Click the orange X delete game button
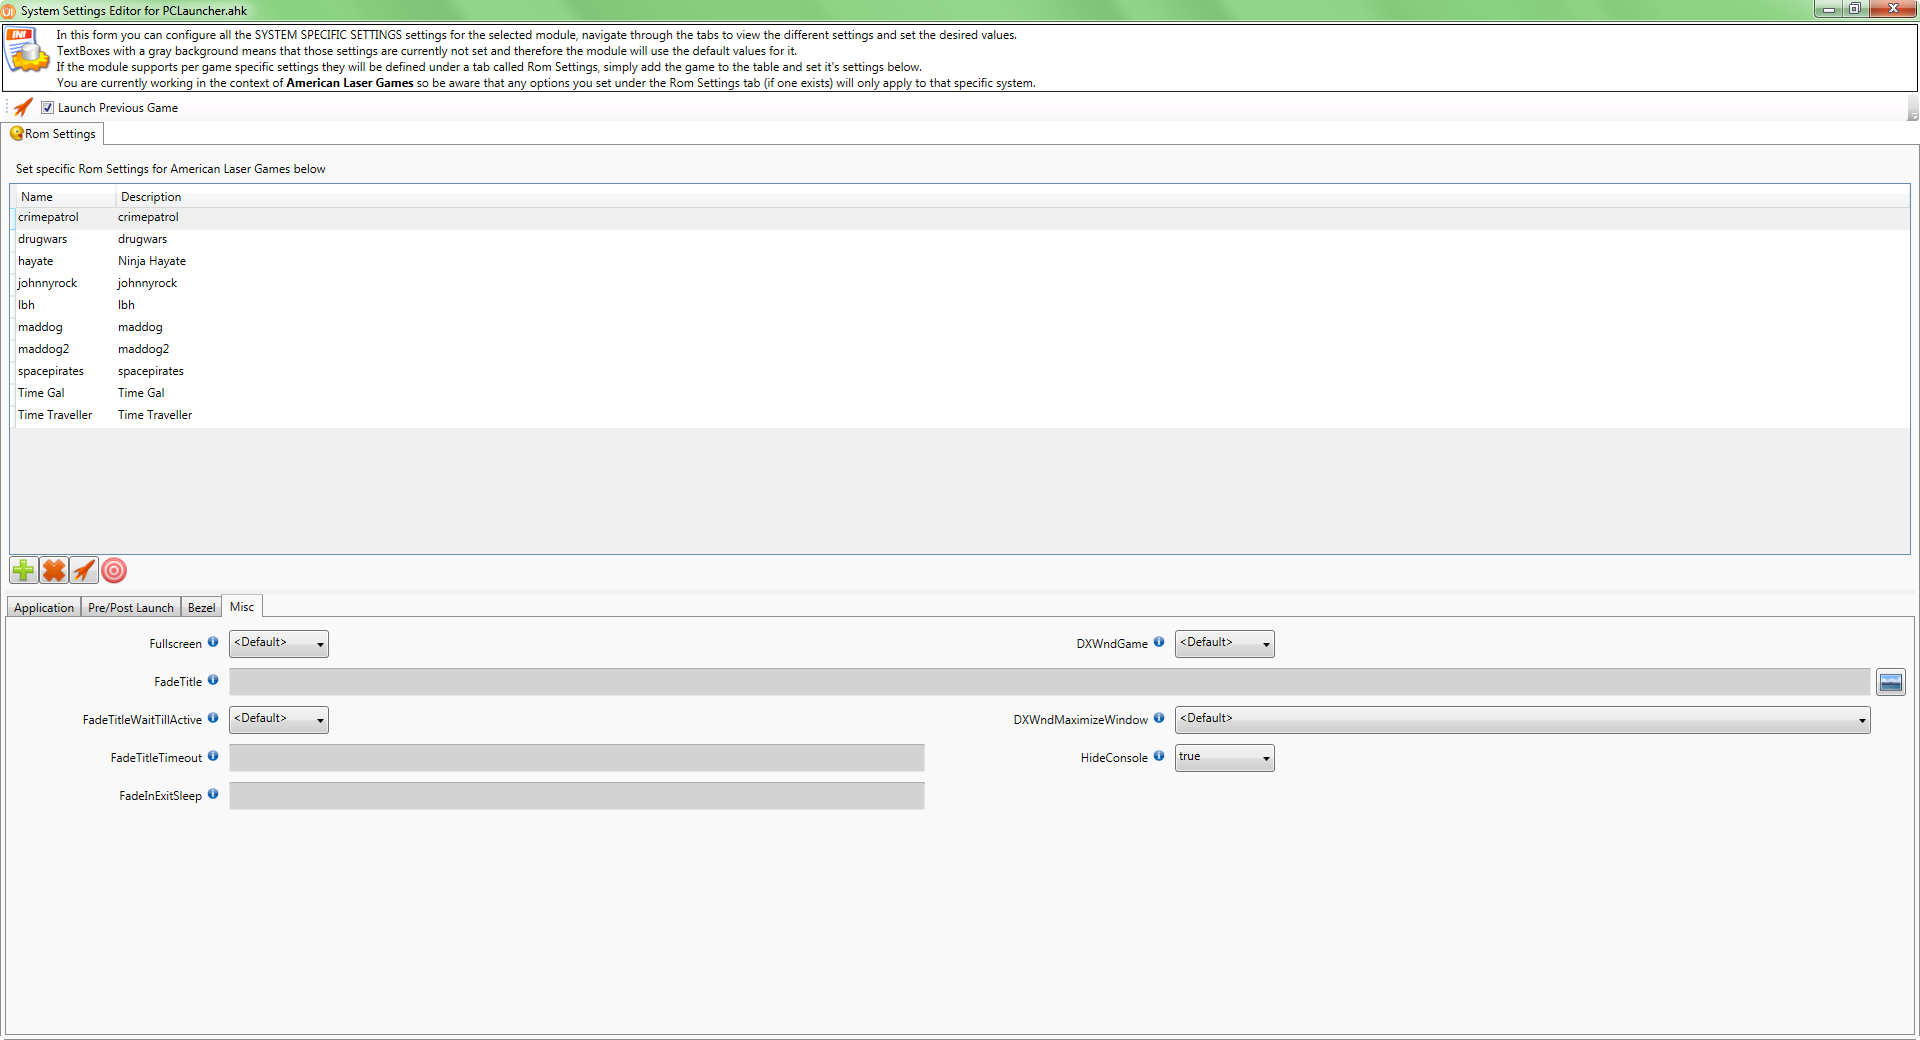 tap(54, 571)
